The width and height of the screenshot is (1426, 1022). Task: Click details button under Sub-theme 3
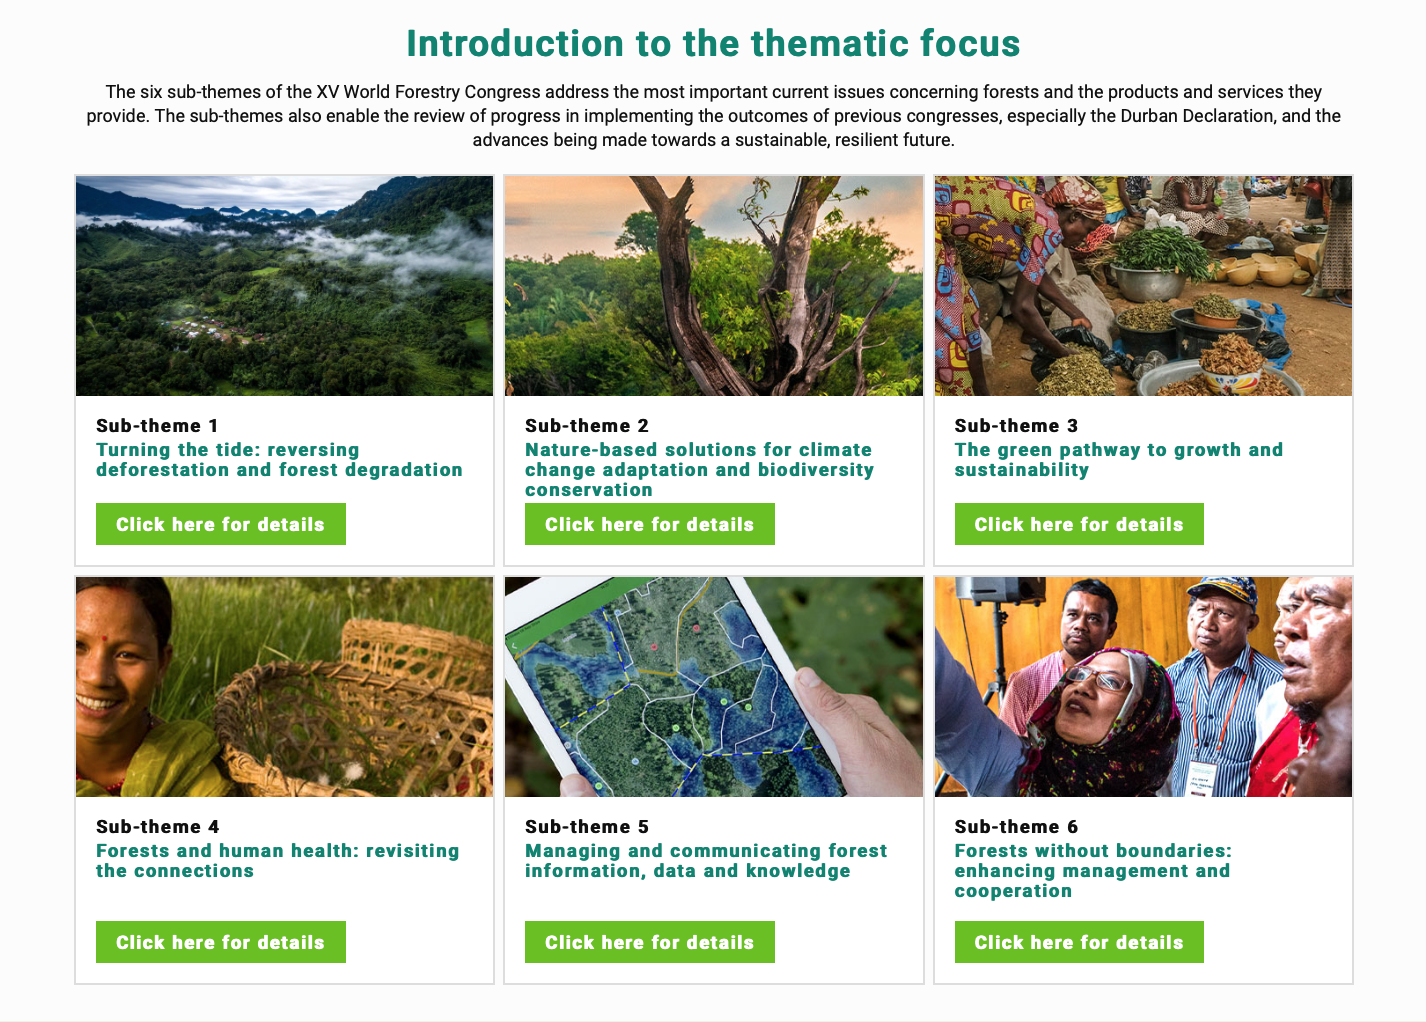click(x=1078, y=523)
